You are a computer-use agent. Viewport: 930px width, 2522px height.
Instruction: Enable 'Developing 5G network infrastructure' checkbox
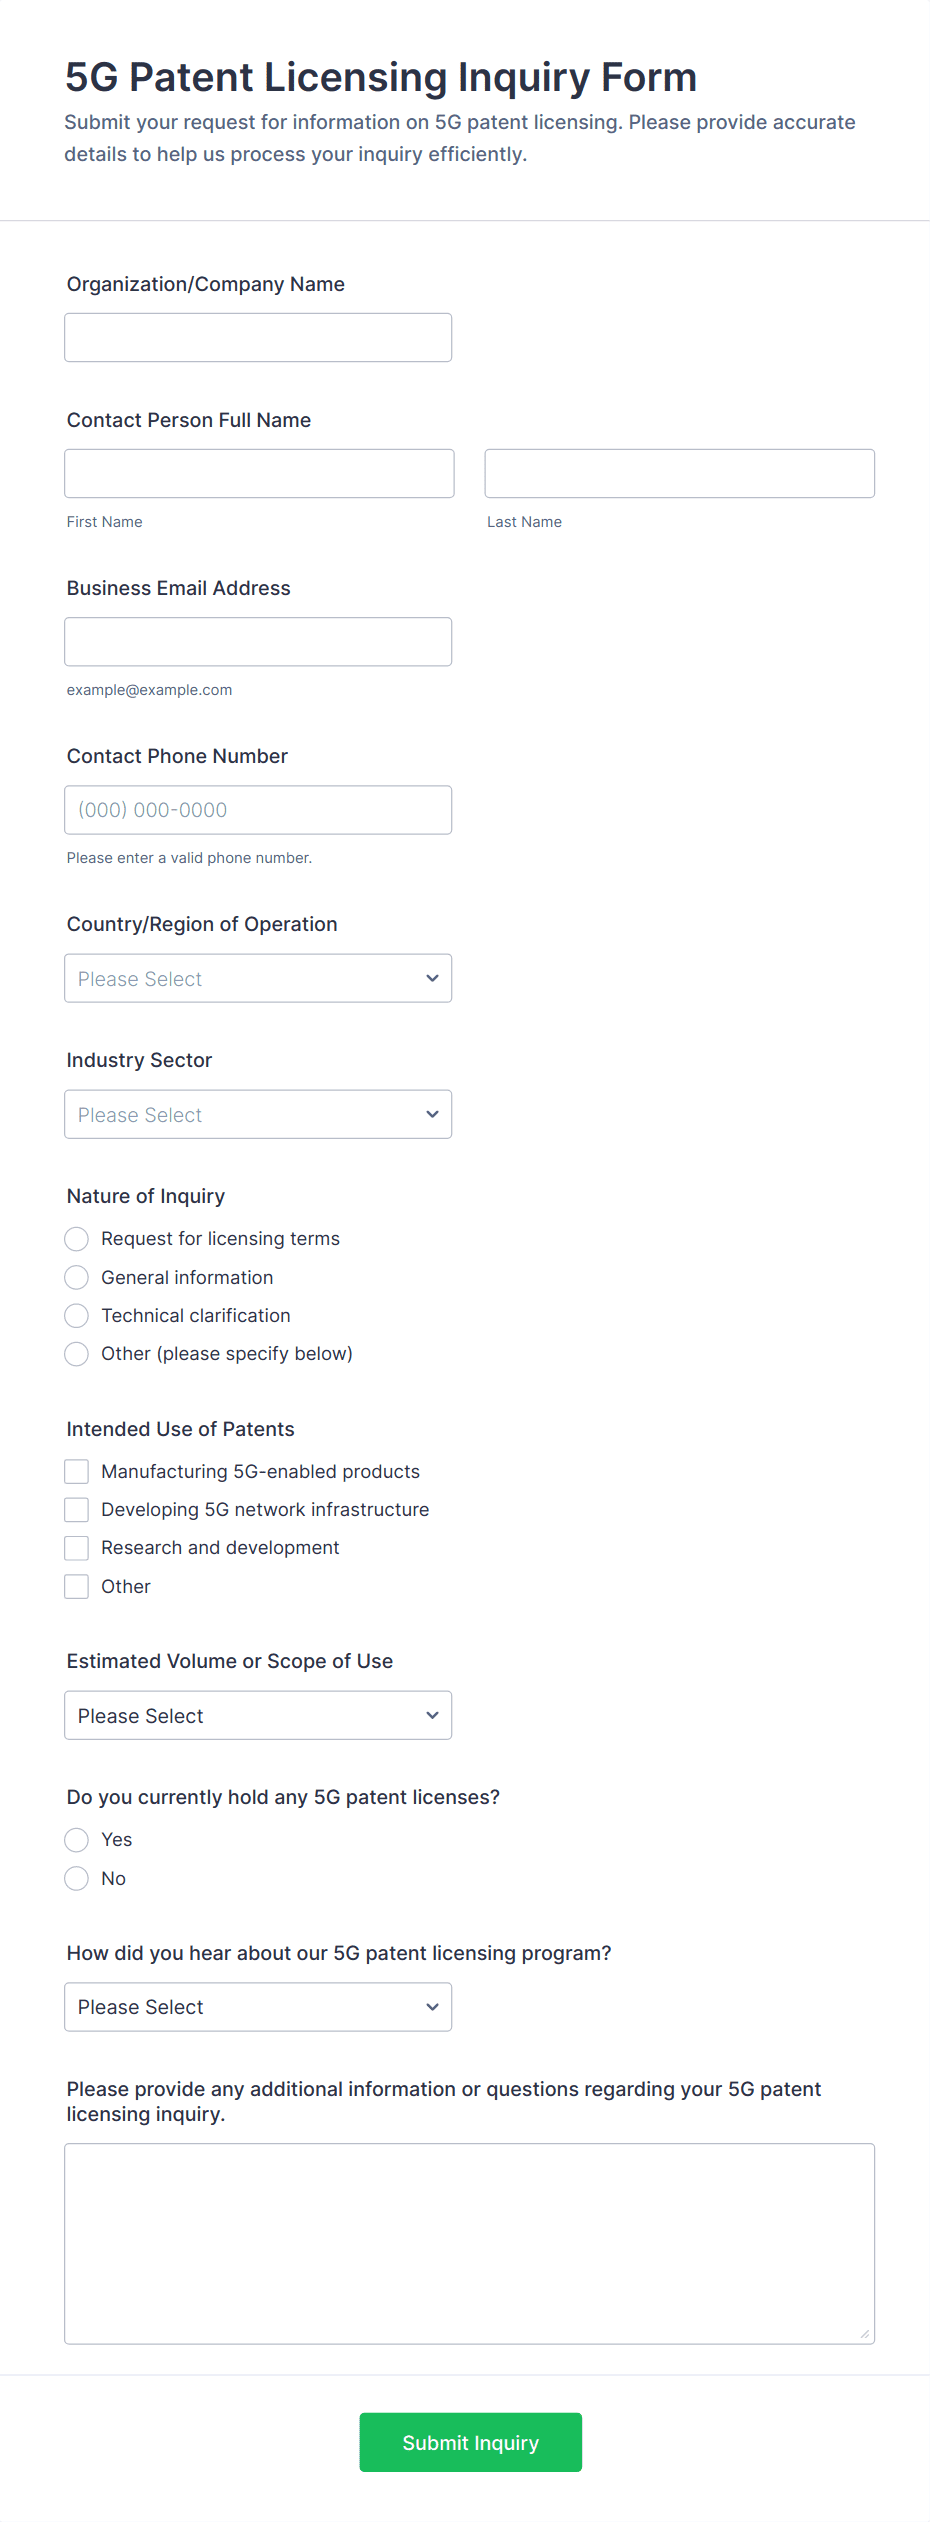click(x=77, y=1510)
